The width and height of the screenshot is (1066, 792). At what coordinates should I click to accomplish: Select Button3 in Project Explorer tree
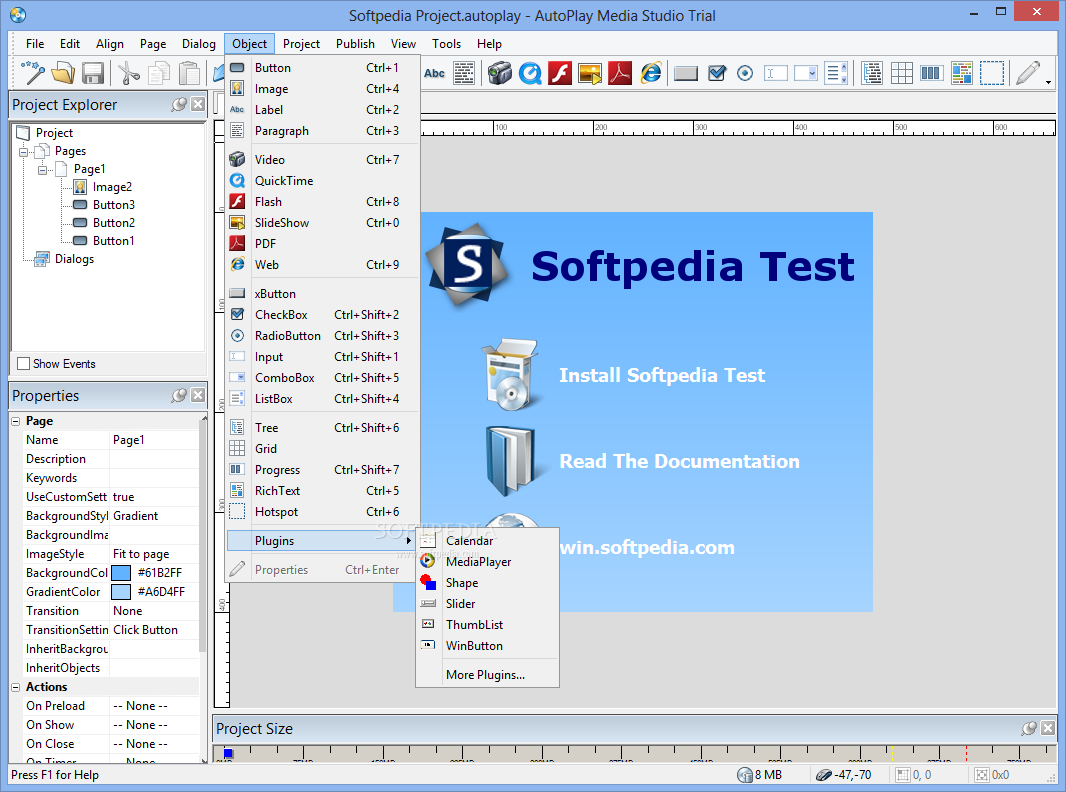tap(114, 205)
